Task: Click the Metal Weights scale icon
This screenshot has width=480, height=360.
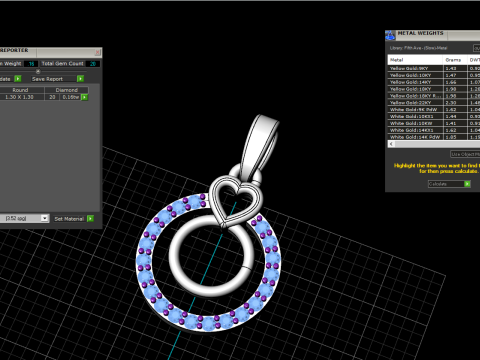Action: (390, 35)
